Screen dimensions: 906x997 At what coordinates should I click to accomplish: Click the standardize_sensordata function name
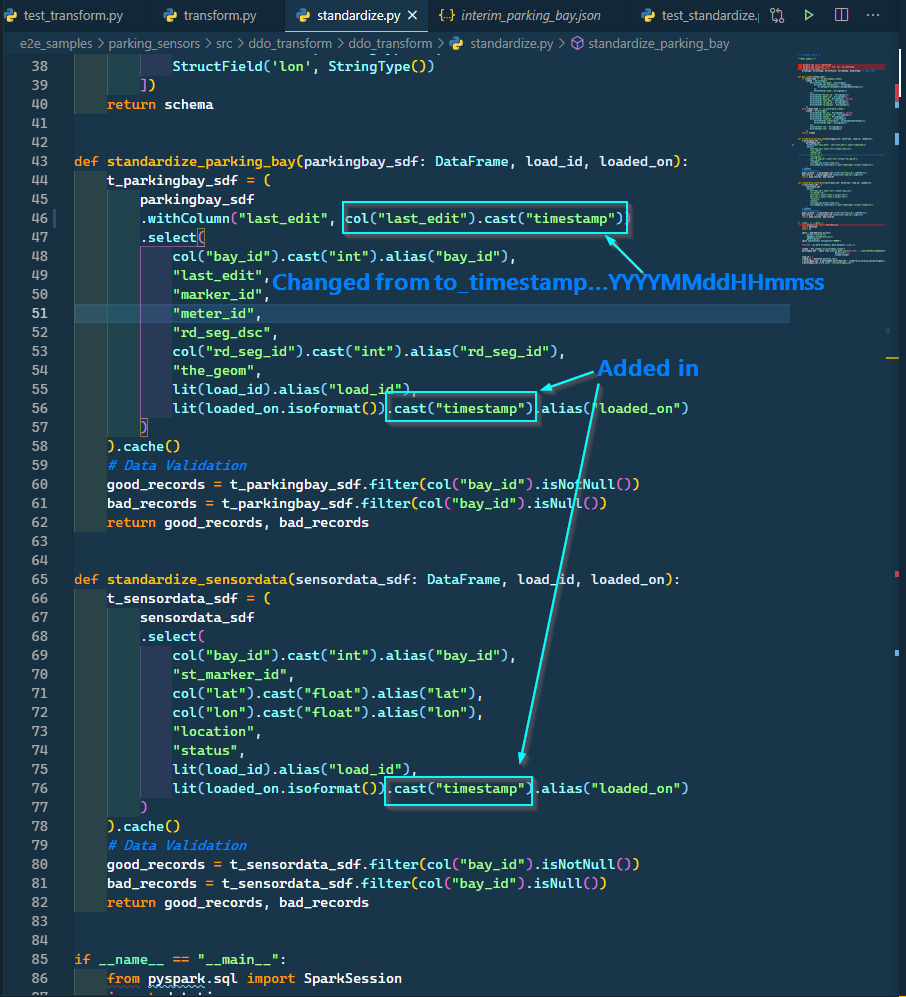click(x=197, y=579)
